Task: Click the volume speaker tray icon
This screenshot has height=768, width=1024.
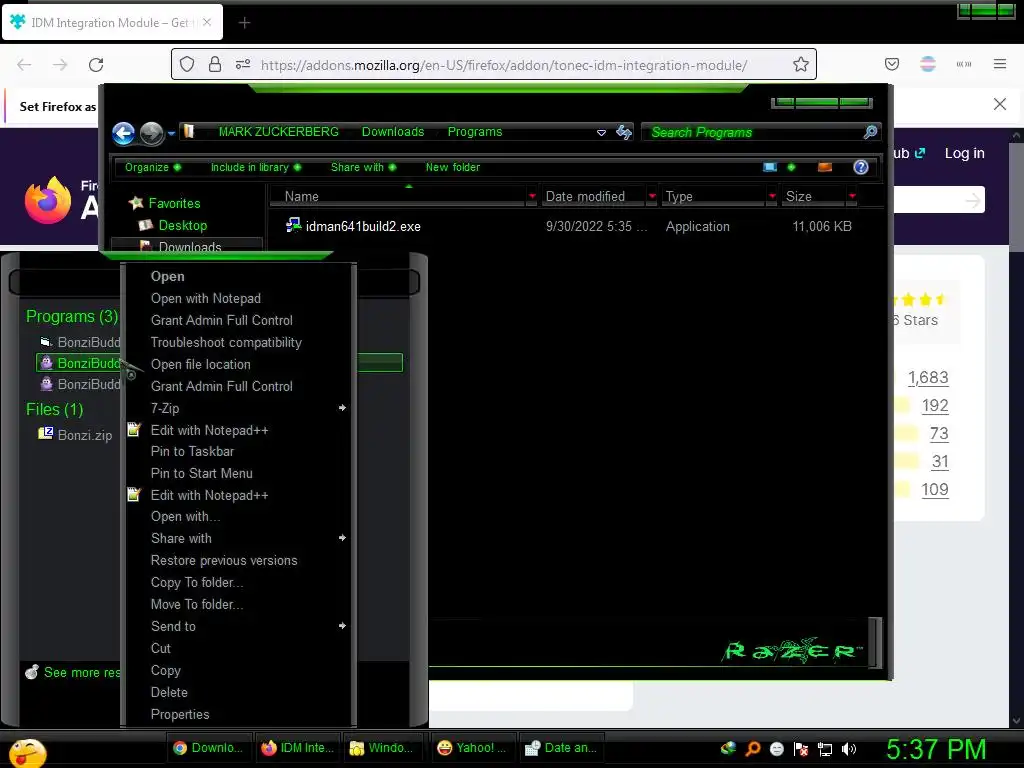Action: 849,749
